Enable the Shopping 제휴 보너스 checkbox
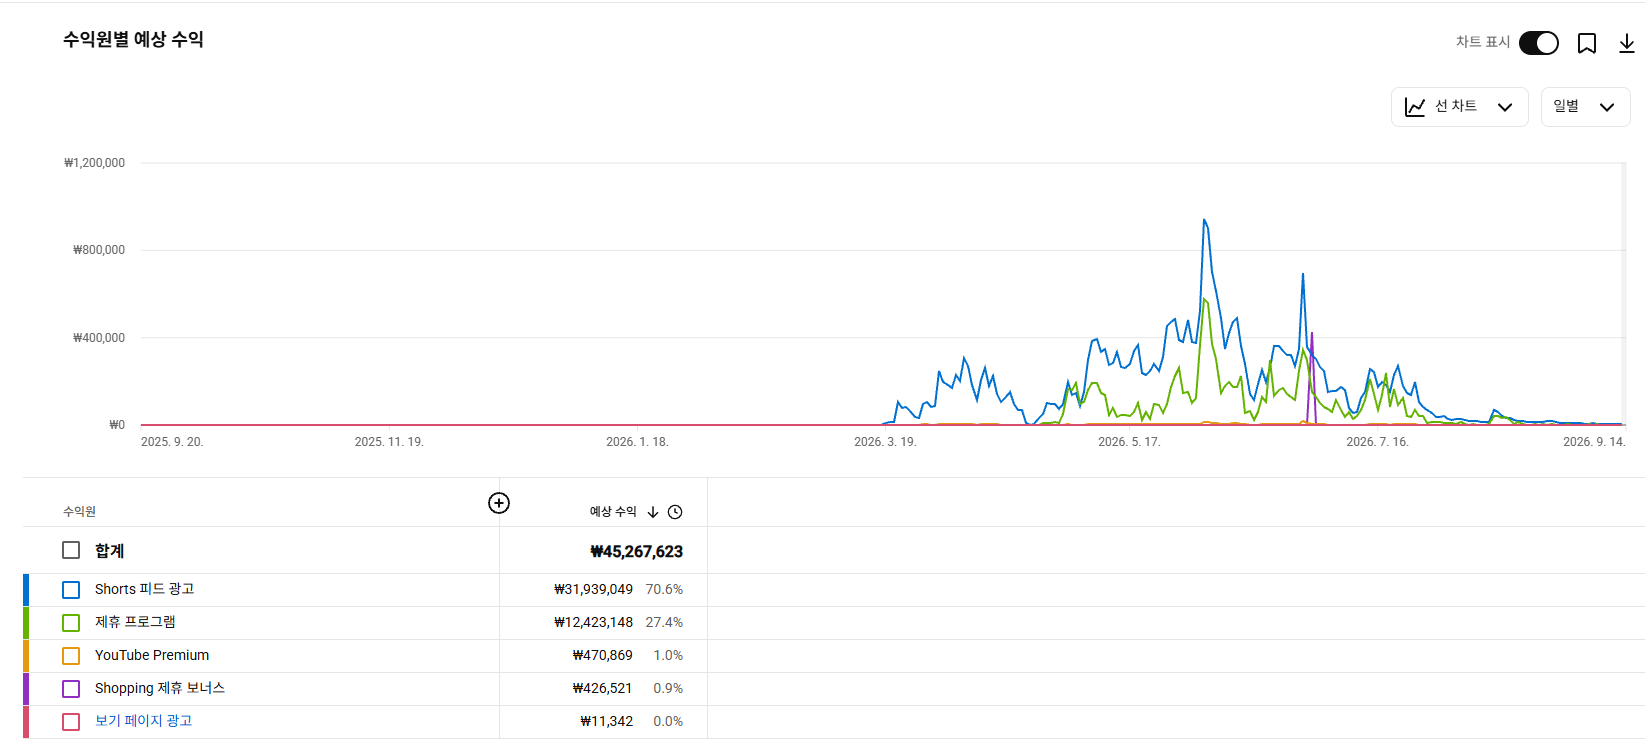This screenshot has width=1645, height=745. pos(71,689)
